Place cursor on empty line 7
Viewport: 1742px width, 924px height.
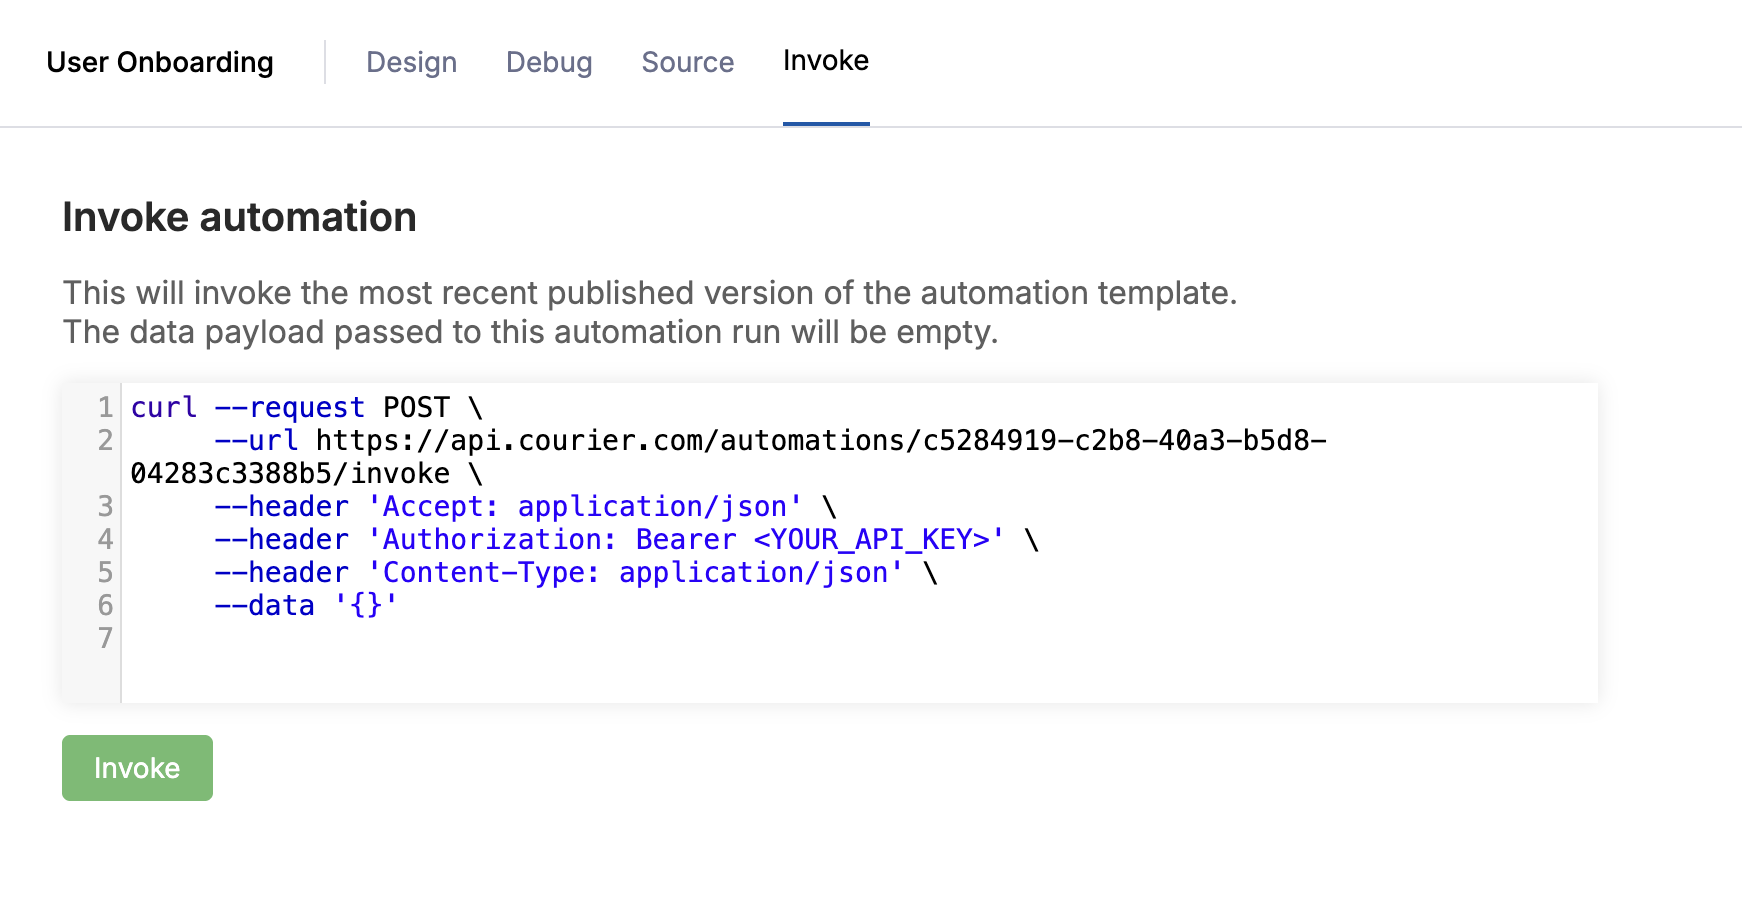[300, 638]
